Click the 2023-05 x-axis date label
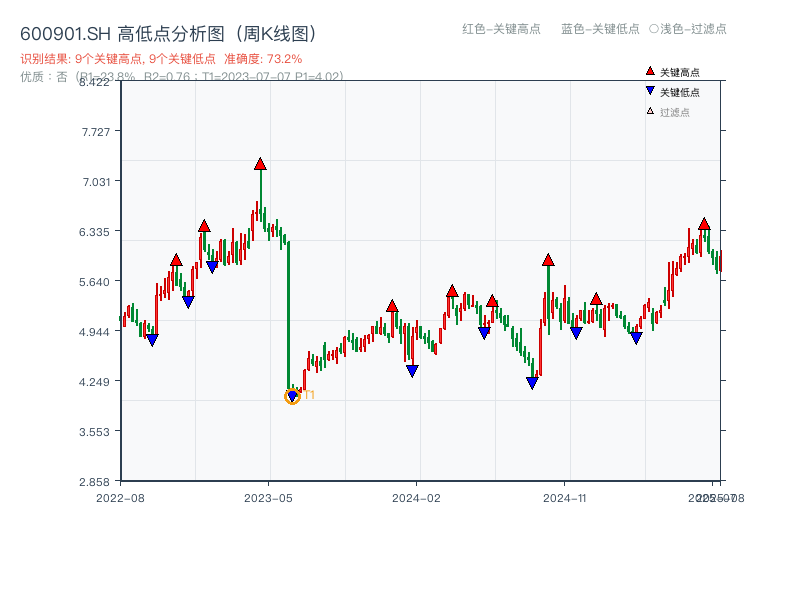 pyautogui.click(x=268, y=498)
